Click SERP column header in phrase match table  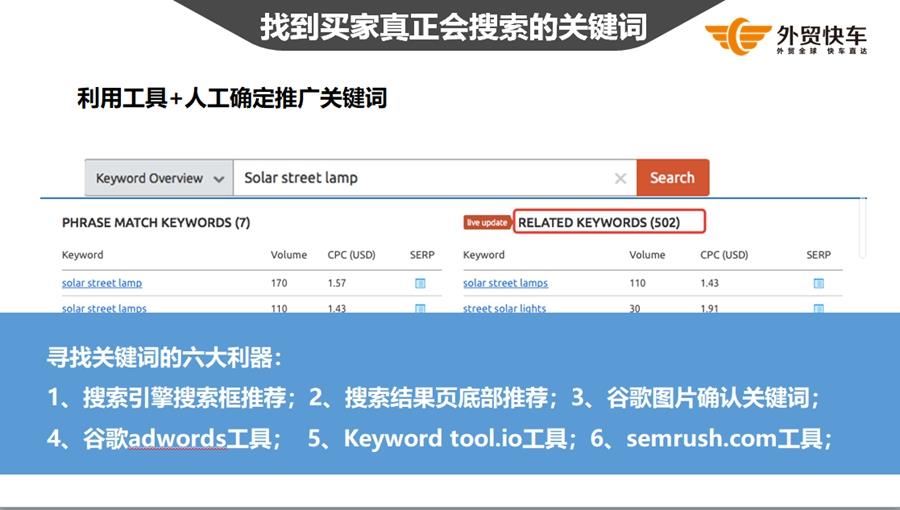coord(422,255)
